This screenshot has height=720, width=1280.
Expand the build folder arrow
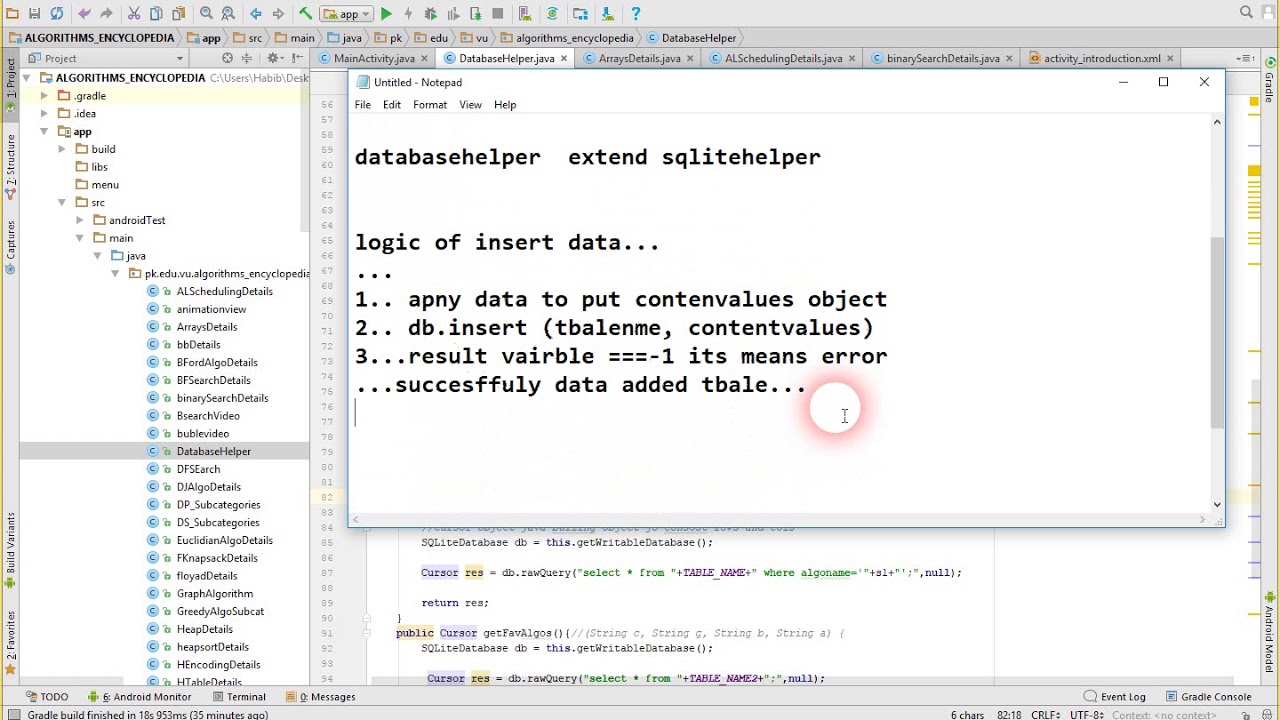point(62,149)
